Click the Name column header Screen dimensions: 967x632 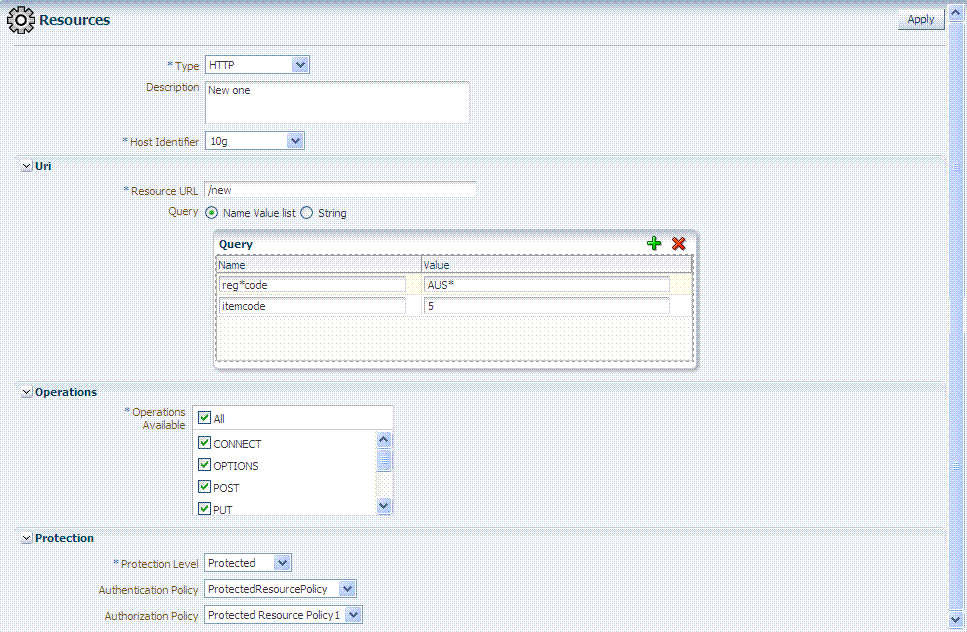319,265
